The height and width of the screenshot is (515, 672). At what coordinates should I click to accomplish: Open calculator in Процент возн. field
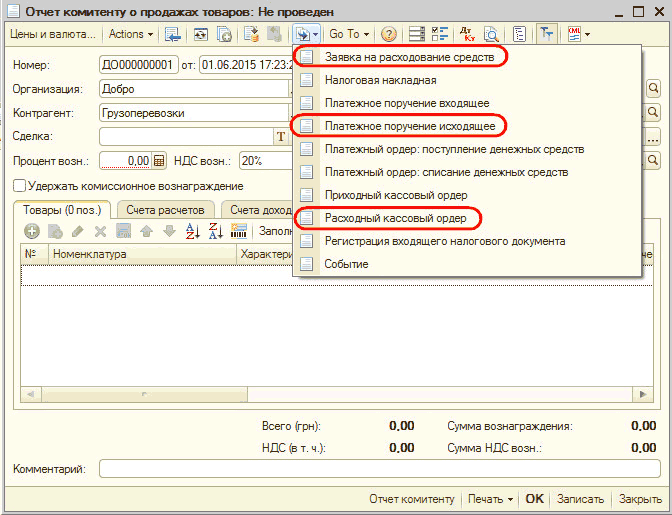[x=159, y=160]
